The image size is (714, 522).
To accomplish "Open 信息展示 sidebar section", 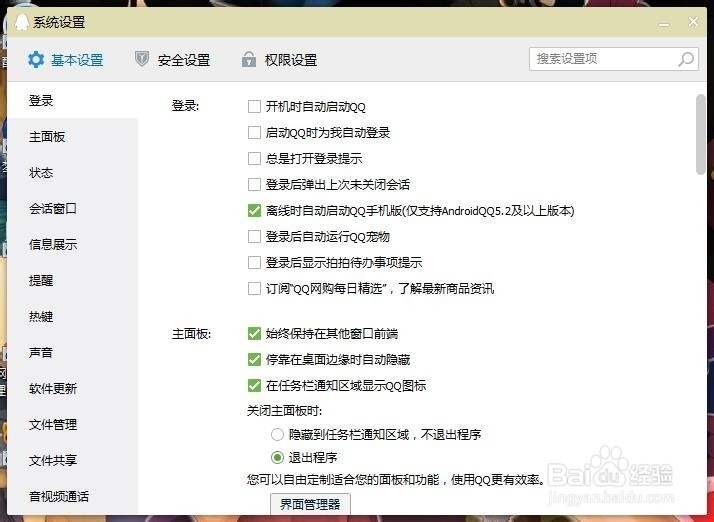I will click(72, 245).
